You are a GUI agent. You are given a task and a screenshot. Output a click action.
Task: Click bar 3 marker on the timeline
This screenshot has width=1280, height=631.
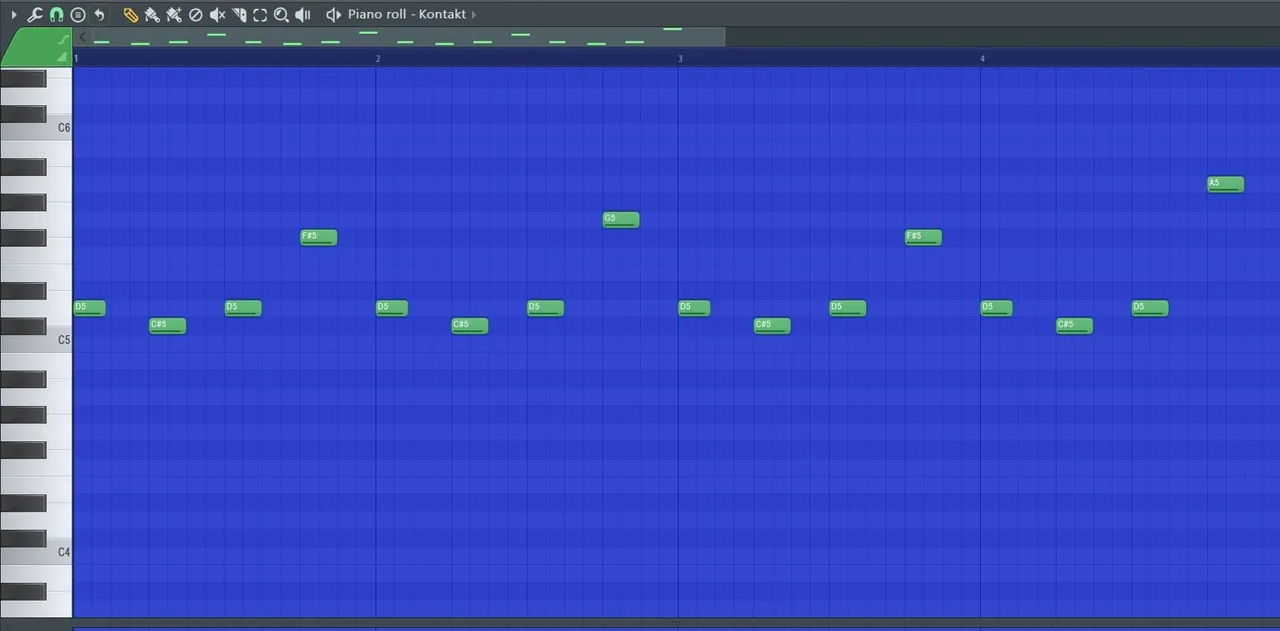pyautogui.click(x=680, y=59)
